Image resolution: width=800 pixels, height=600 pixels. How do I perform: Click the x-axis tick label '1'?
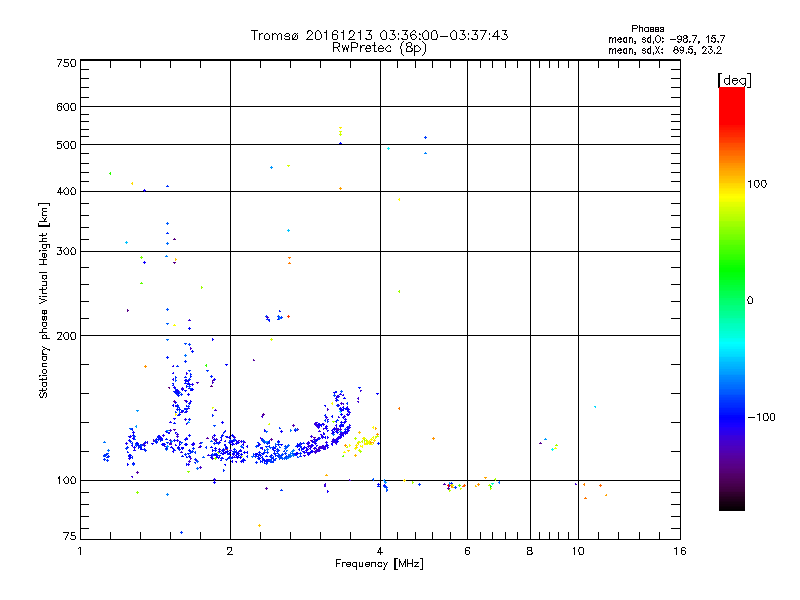coord(80,551)
